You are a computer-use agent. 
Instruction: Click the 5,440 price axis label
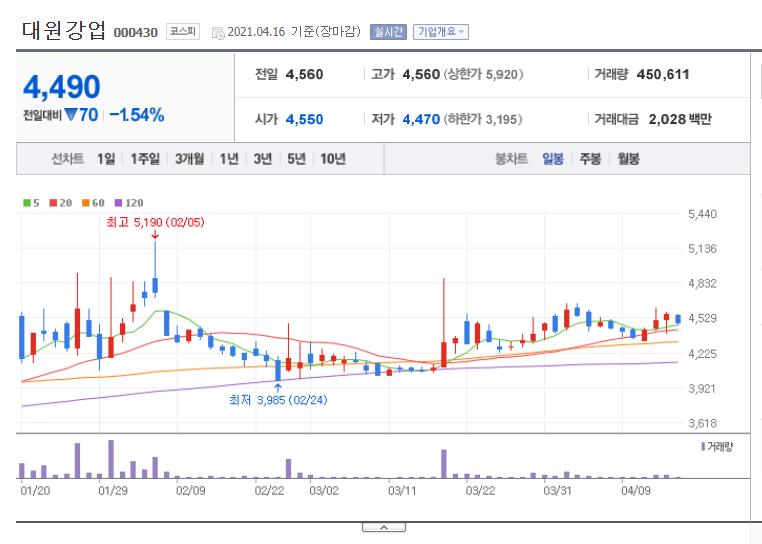pyautogui.click(x=702, y=214)
